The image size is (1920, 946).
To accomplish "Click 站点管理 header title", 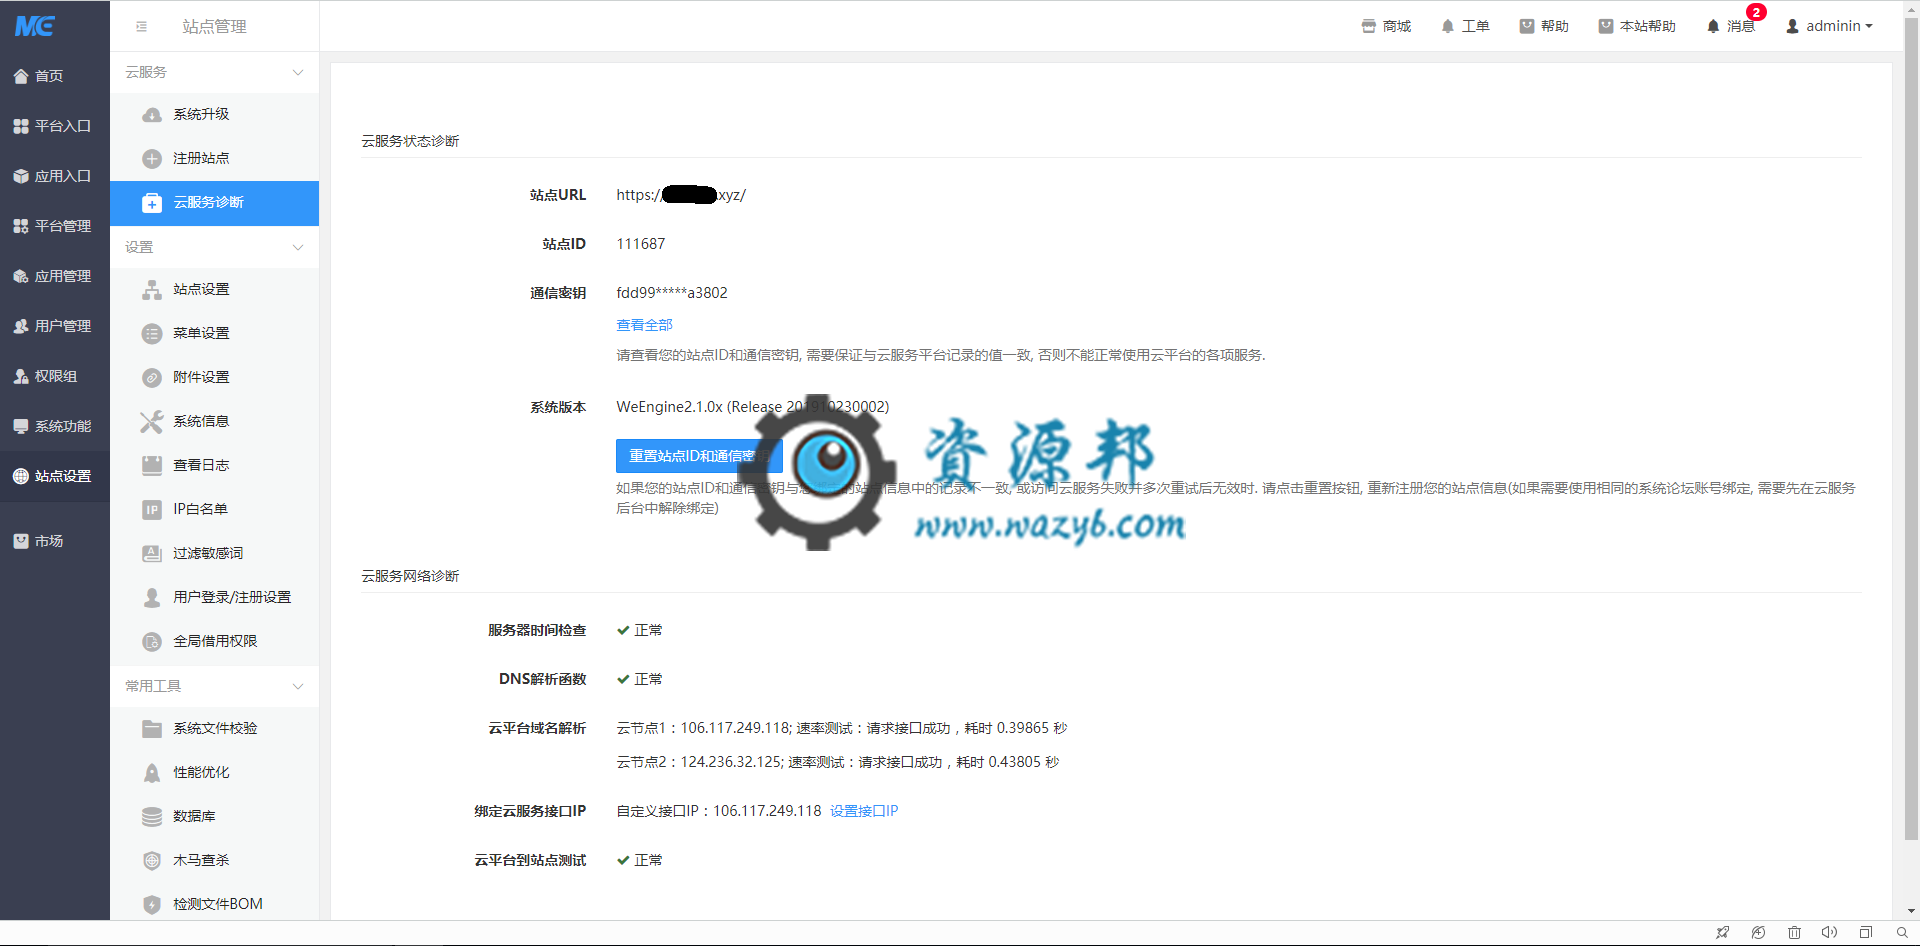I will click(214, 27).
